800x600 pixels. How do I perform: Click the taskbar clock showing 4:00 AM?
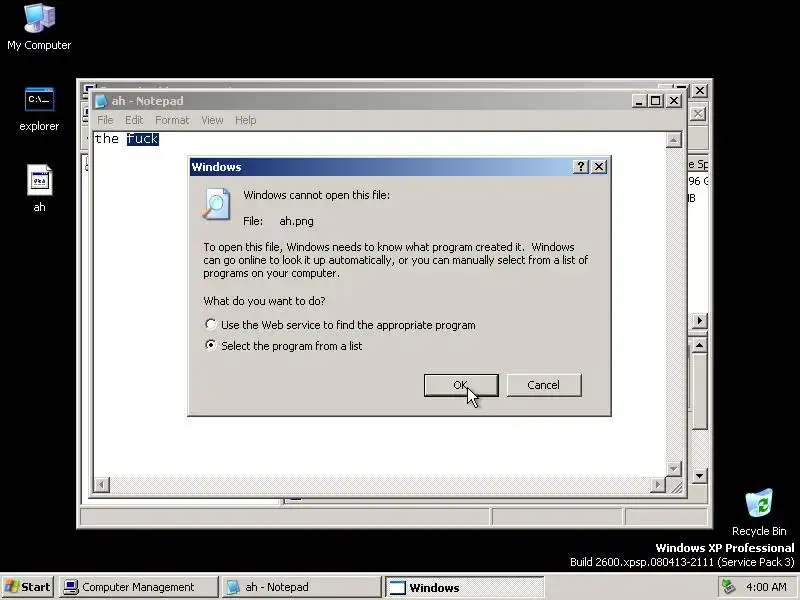pyautogui.click(x=766, y=587)
